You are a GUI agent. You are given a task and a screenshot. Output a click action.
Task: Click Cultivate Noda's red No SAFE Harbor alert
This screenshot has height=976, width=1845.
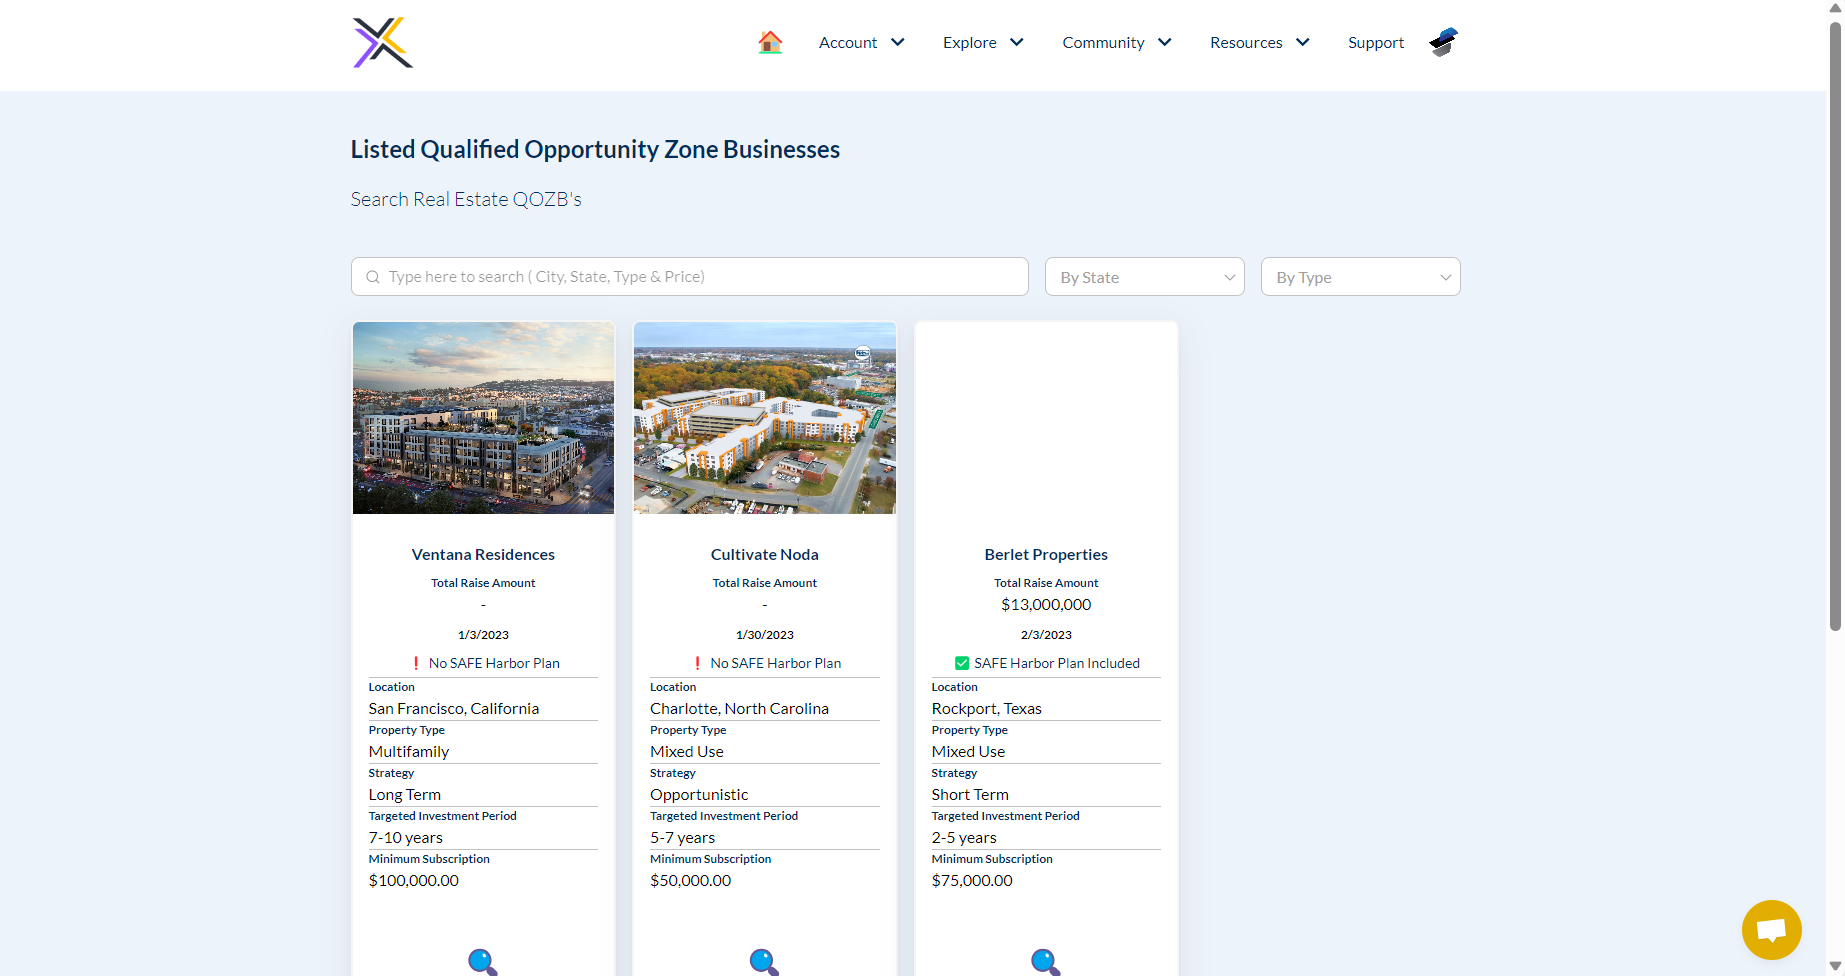(x=697, y=663)
